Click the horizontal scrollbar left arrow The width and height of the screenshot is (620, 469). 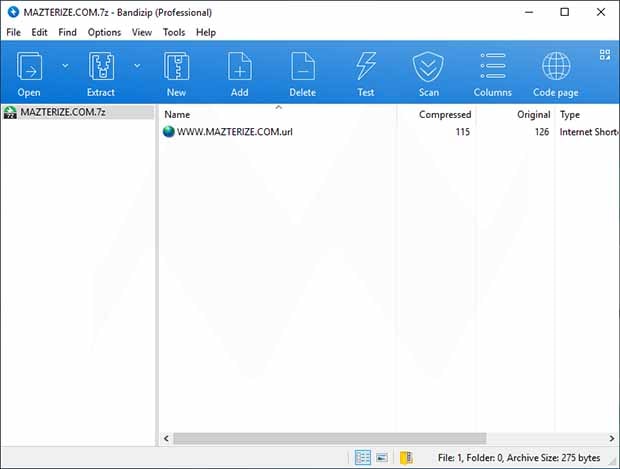[166, 438]
